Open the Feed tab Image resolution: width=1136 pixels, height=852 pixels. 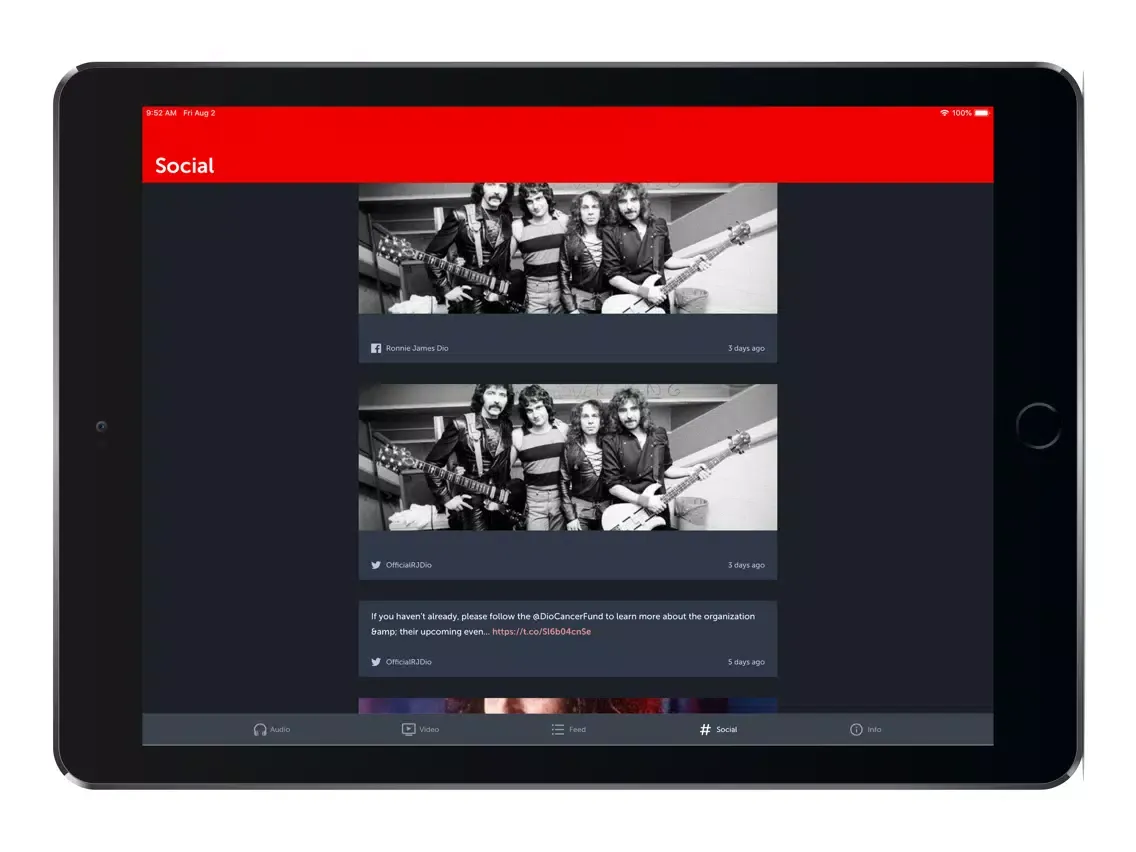tap(568, 730)
